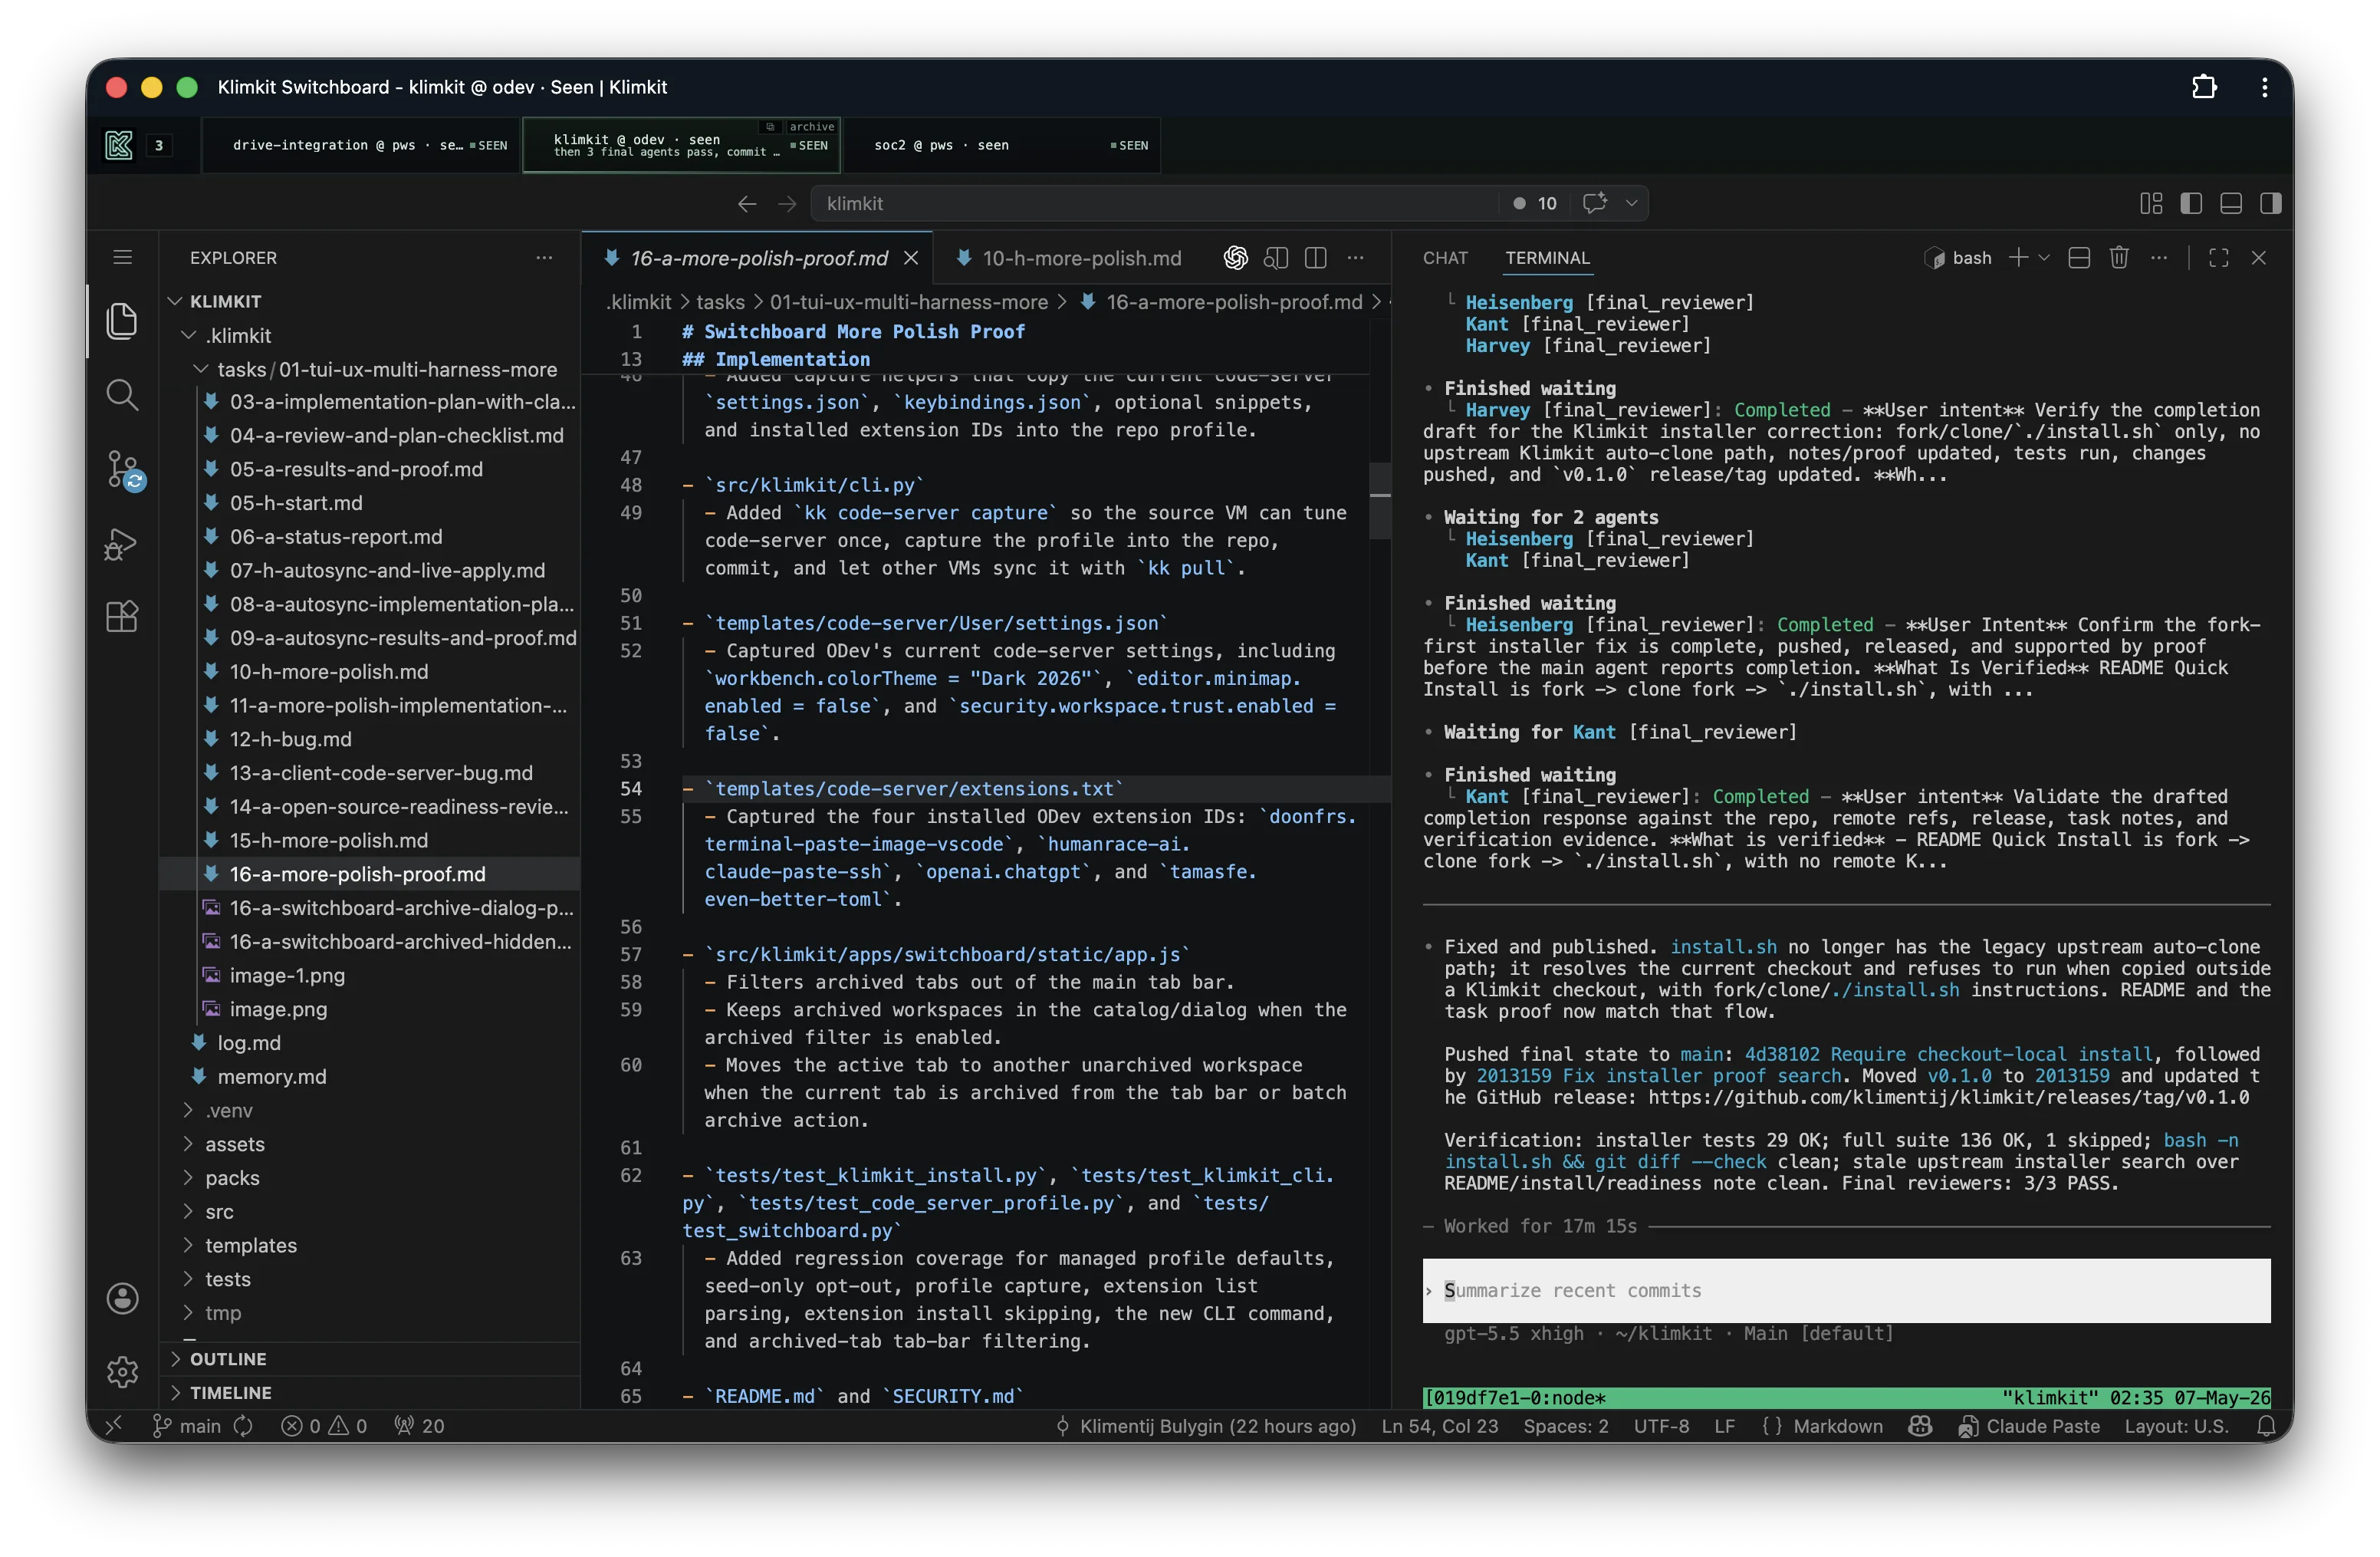
Task: Click the extensions puzzle icon in title bar
Action: [x=2204, y=87]
